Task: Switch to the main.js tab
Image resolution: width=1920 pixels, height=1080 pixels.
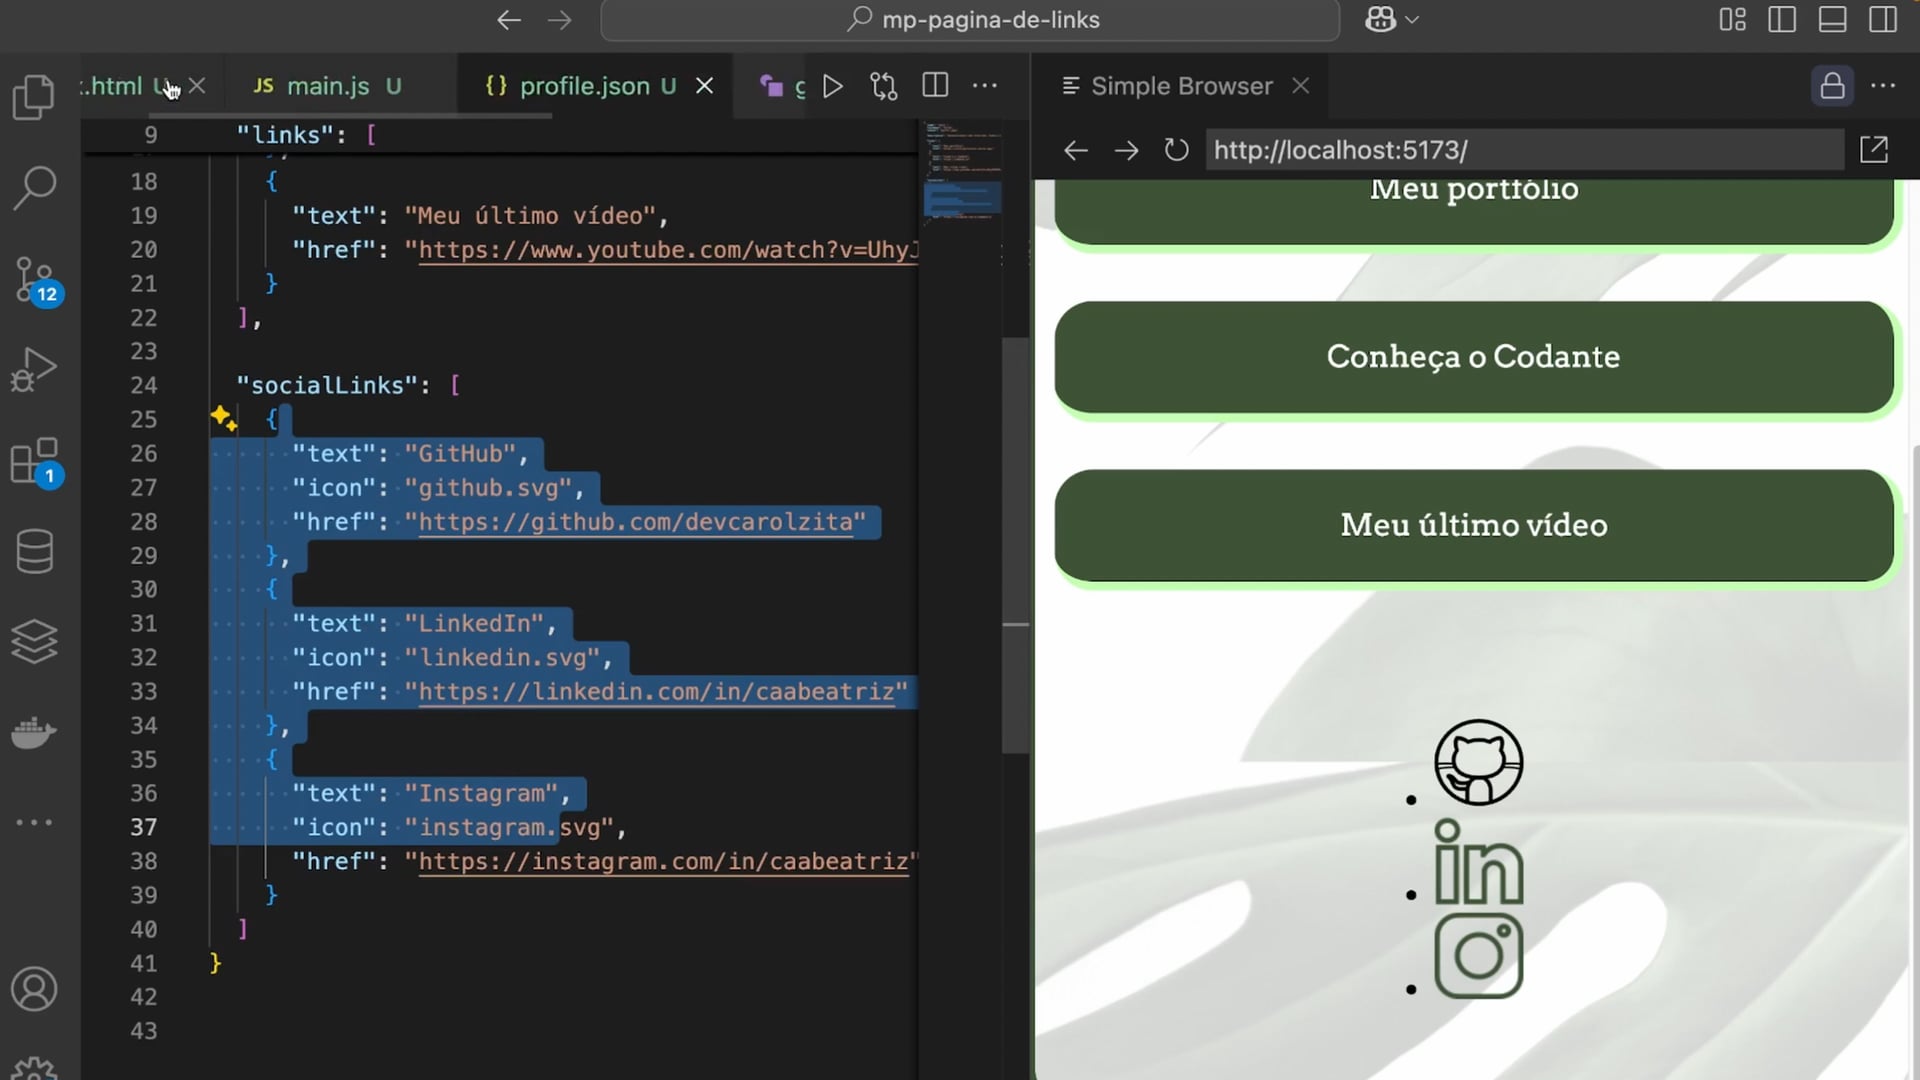Action: pos(328,86)
